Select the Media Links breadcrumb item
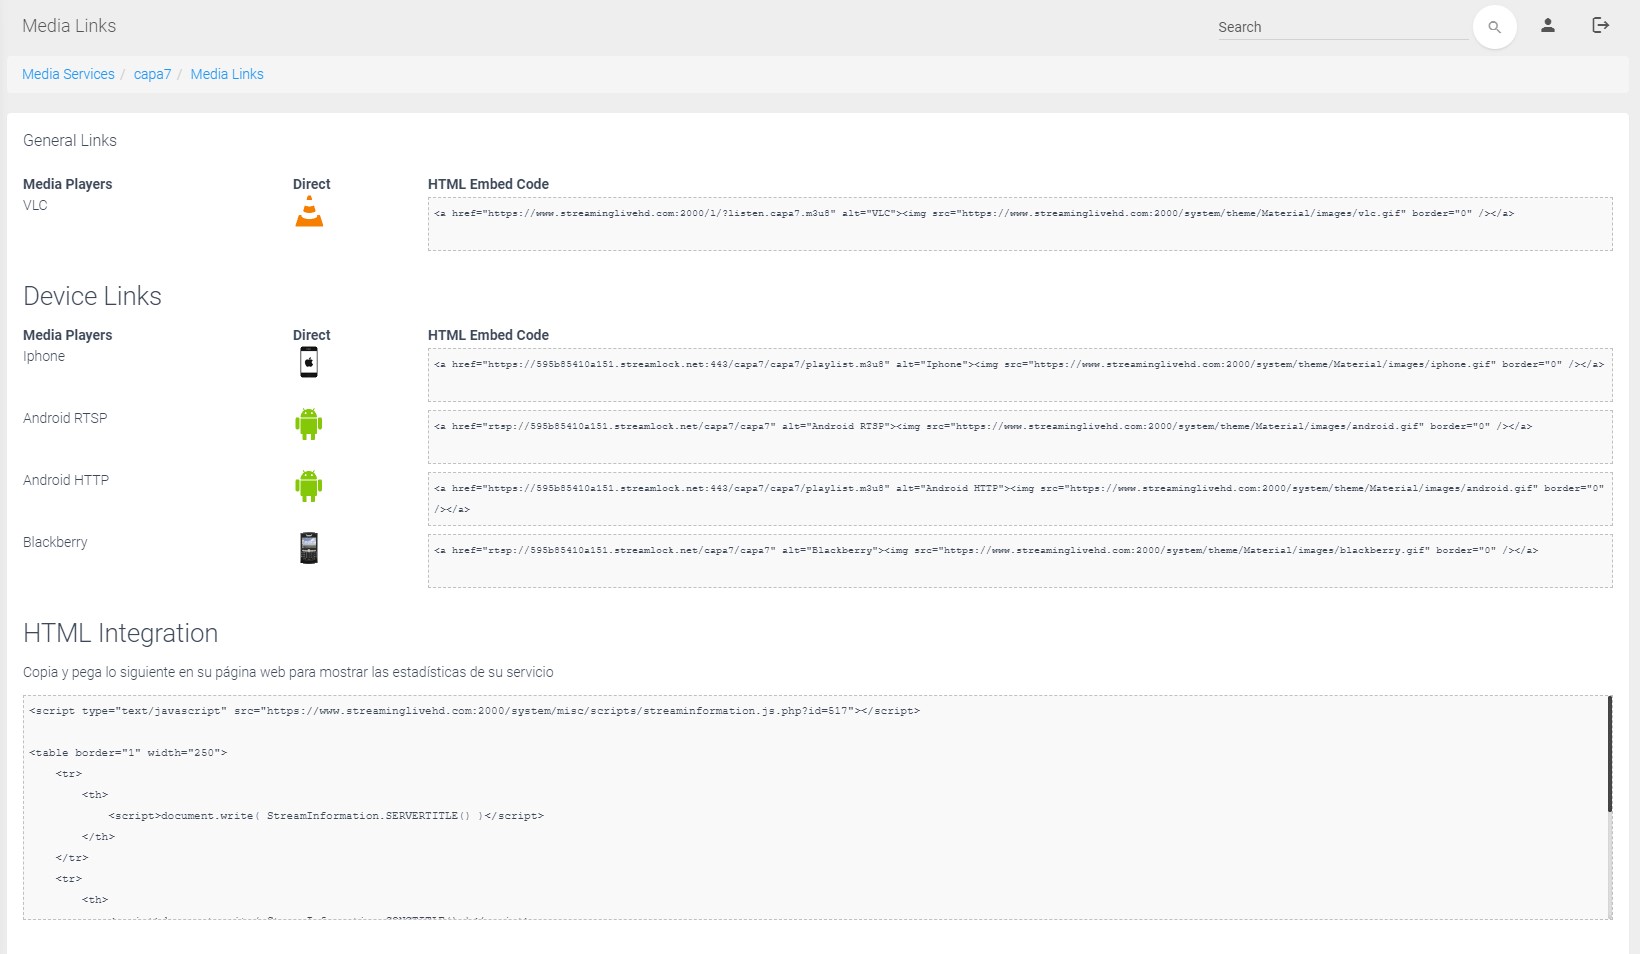Viewport: 1640px width, 954px height. 227,74
